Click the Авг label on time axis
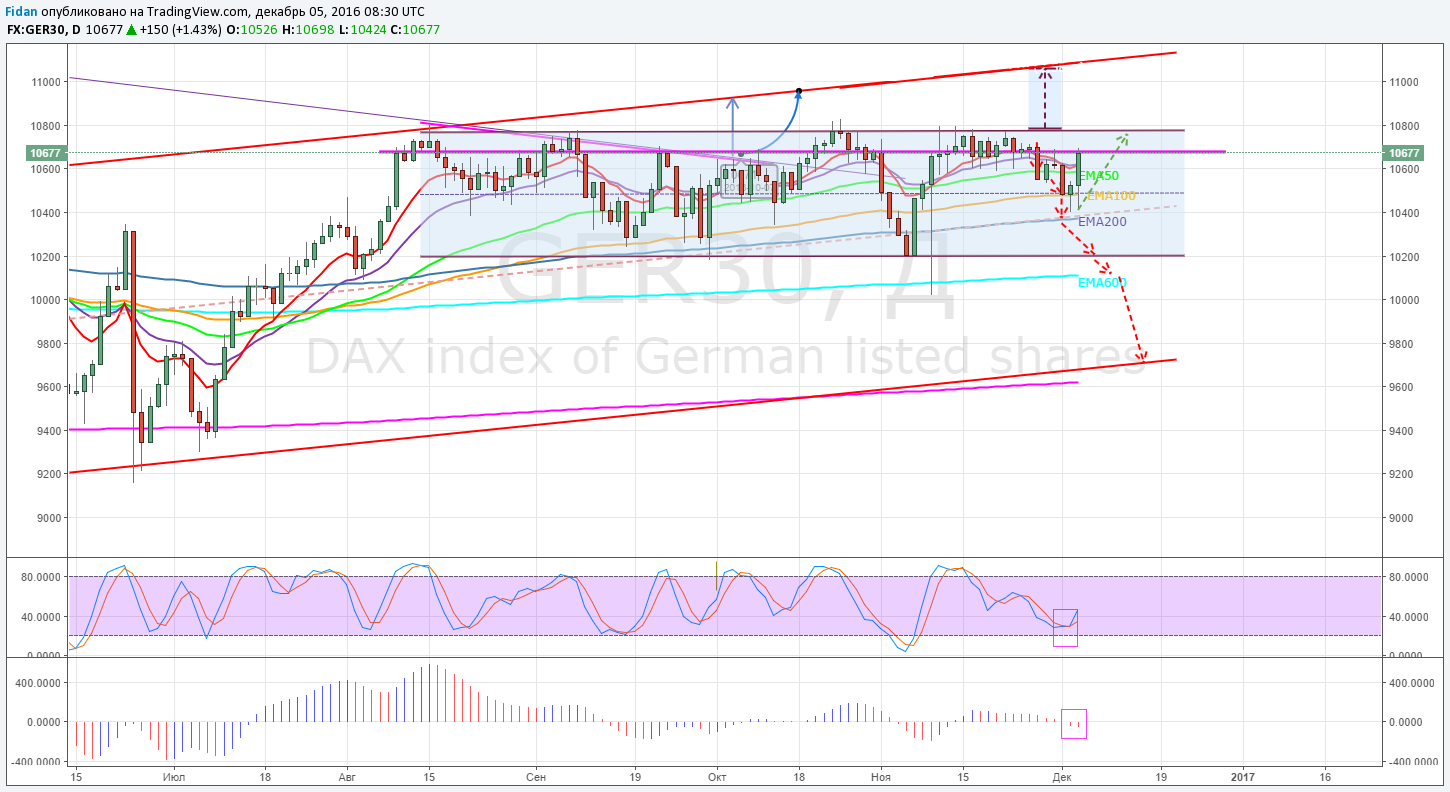 click(x=347, y=776)
